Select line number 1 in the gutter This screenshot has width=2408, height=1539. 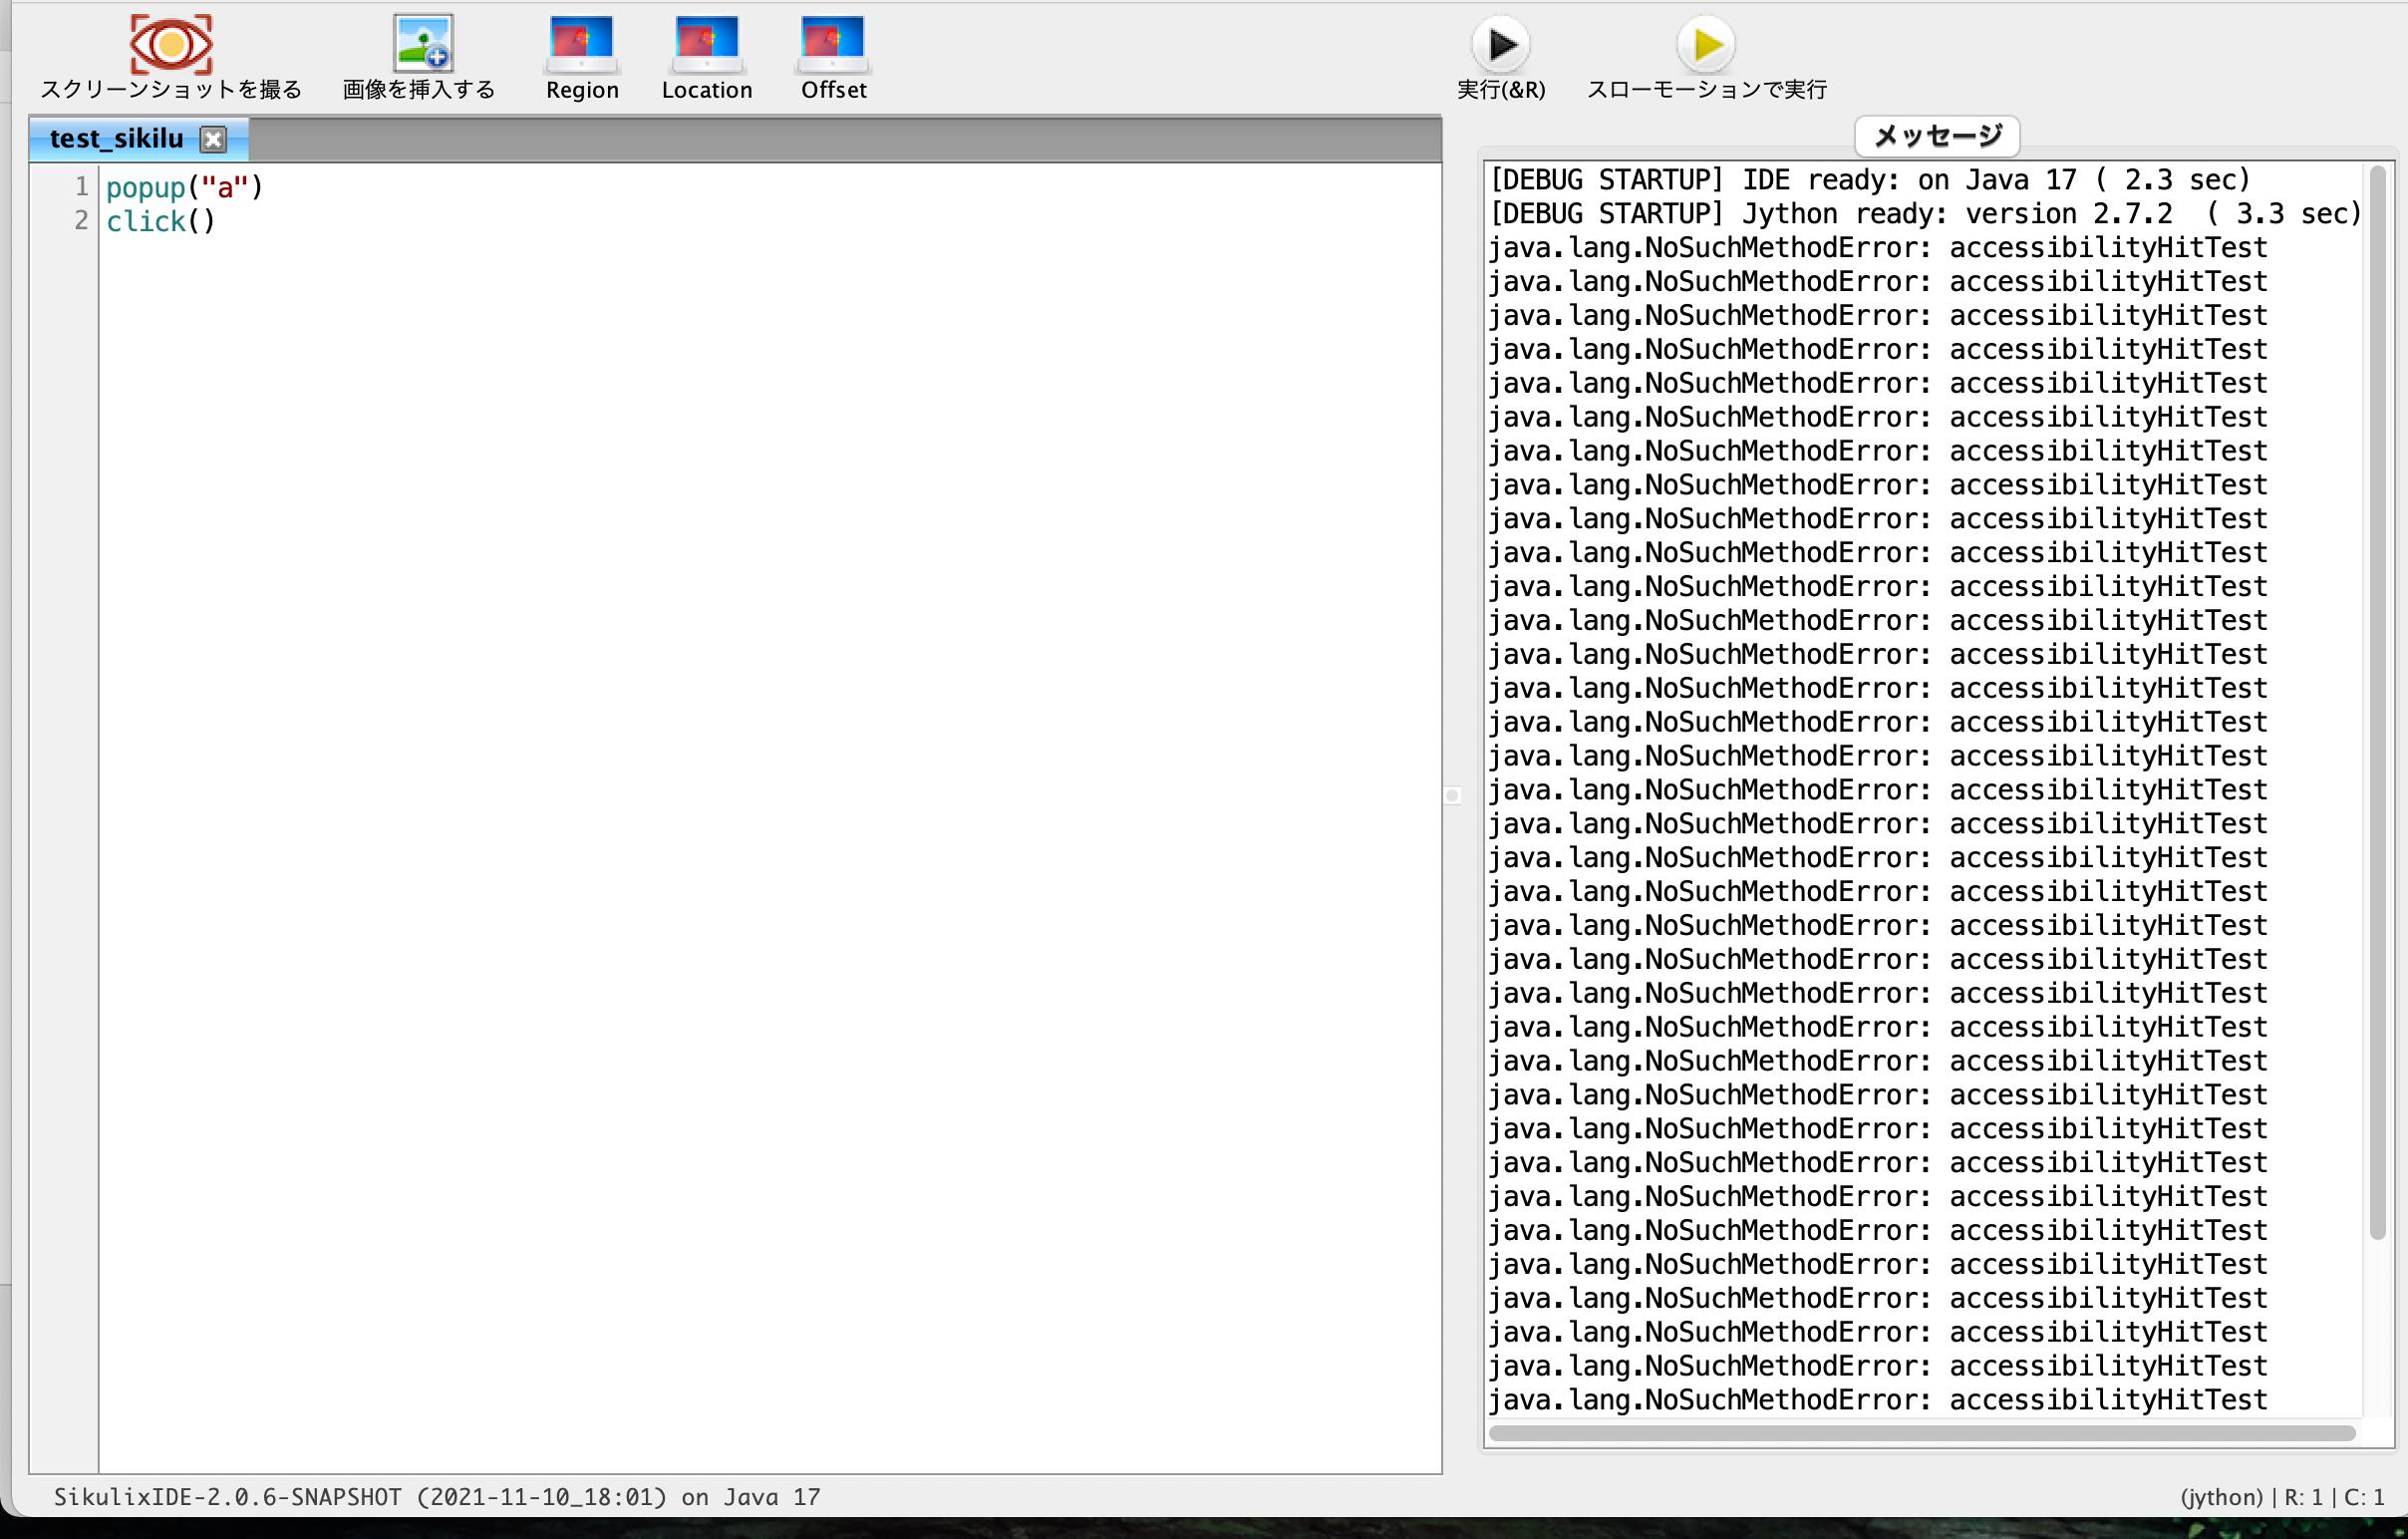pos(79,186)
